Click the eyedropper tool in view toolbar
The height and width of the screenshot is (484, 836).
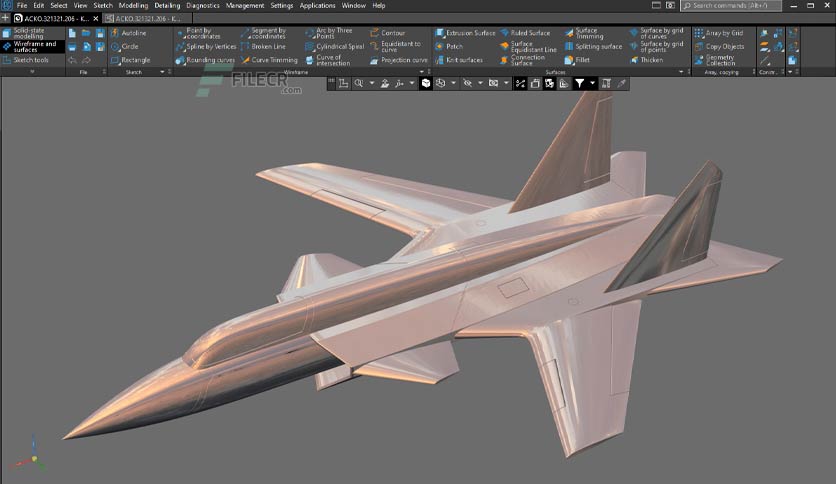click(621, 83)
